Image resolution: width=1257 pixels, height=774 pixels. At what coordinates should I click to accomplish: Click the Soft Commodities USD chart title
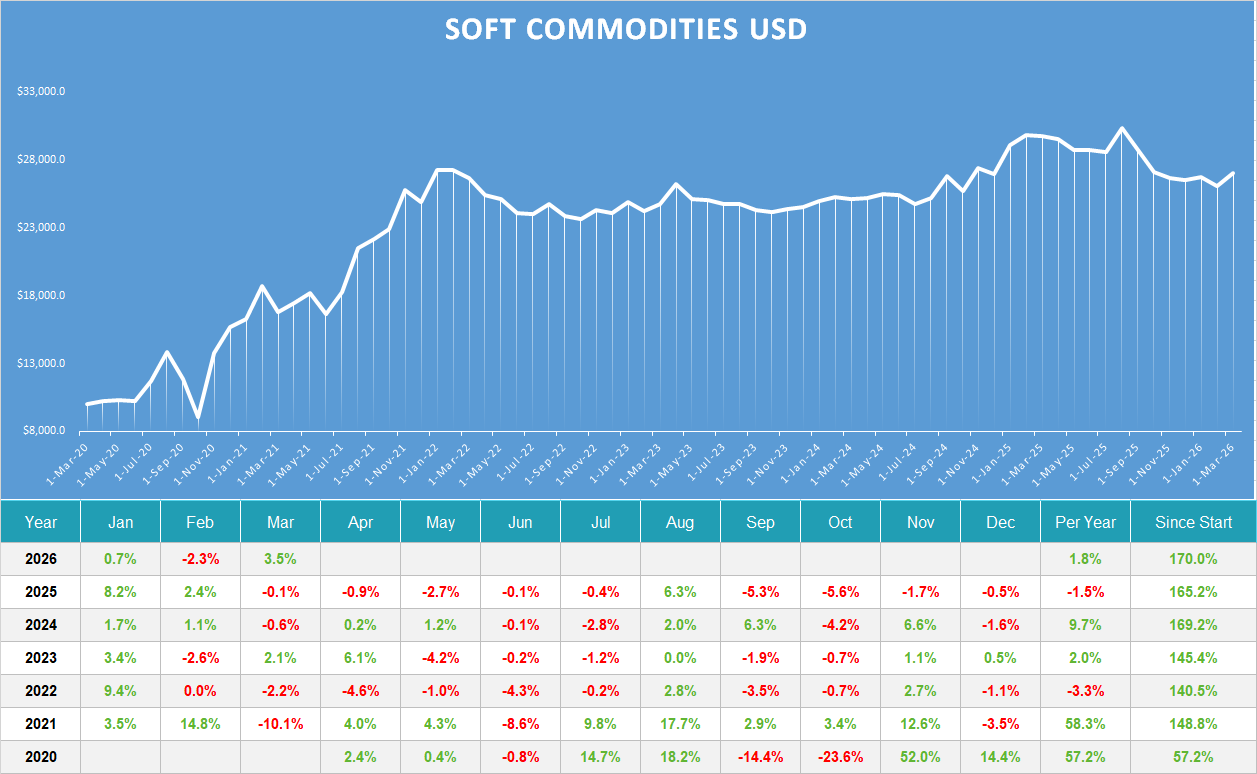pos(626,29)
